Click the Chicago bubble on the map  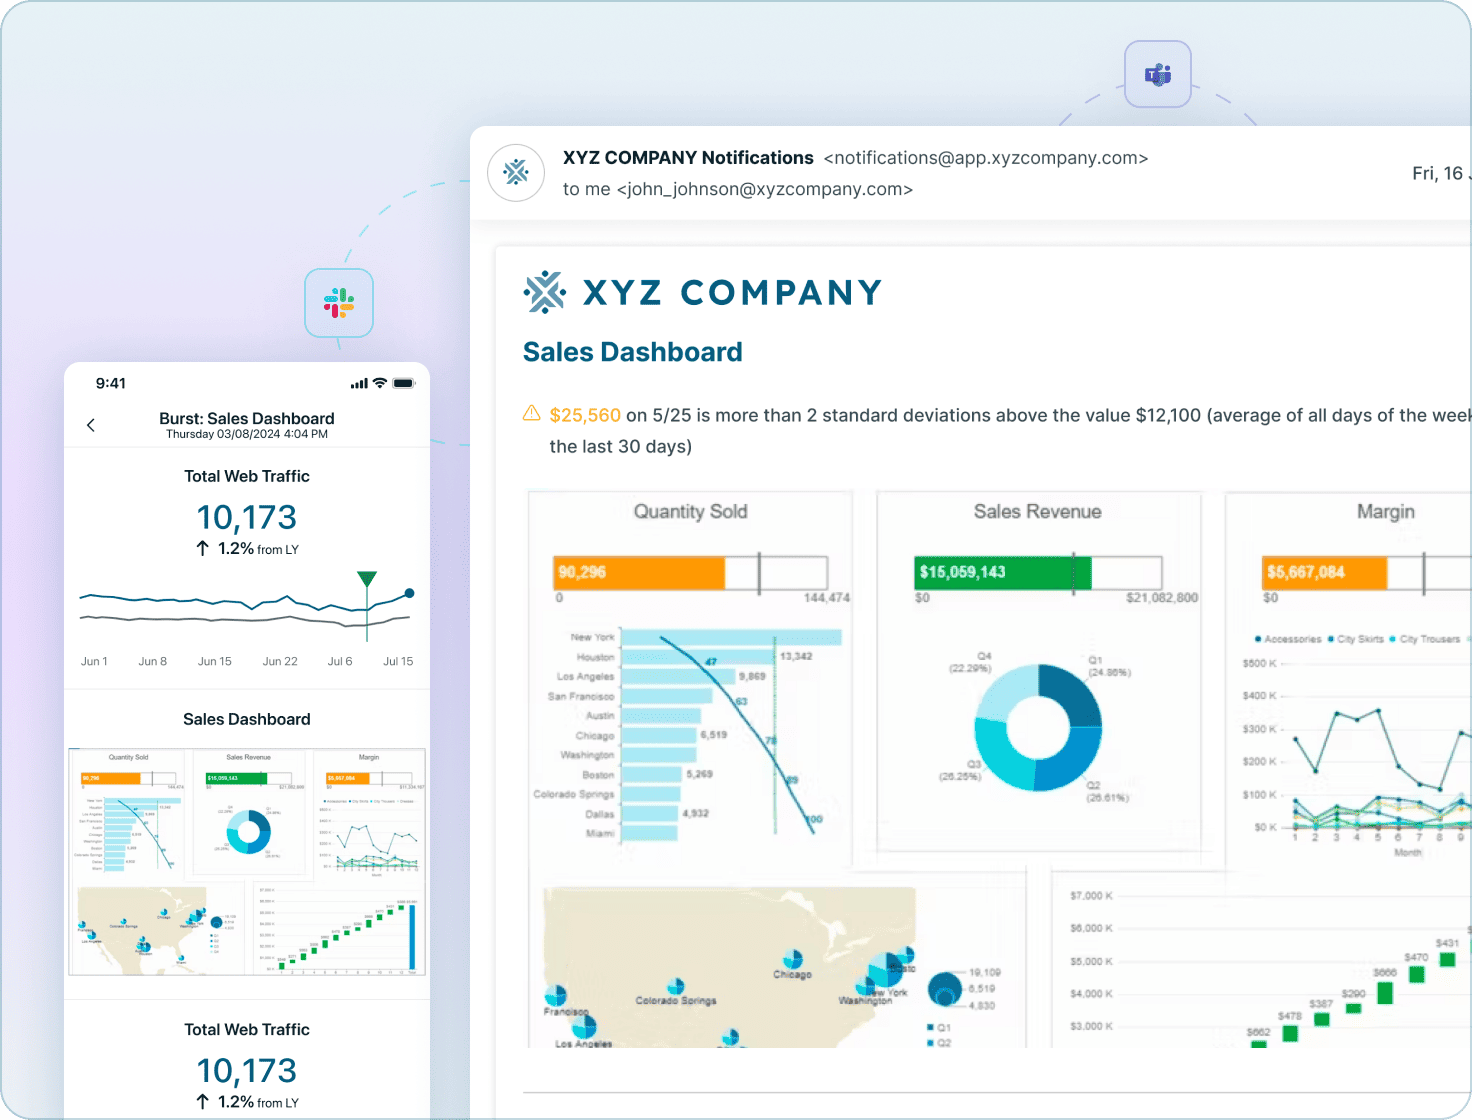click(792, 959)
